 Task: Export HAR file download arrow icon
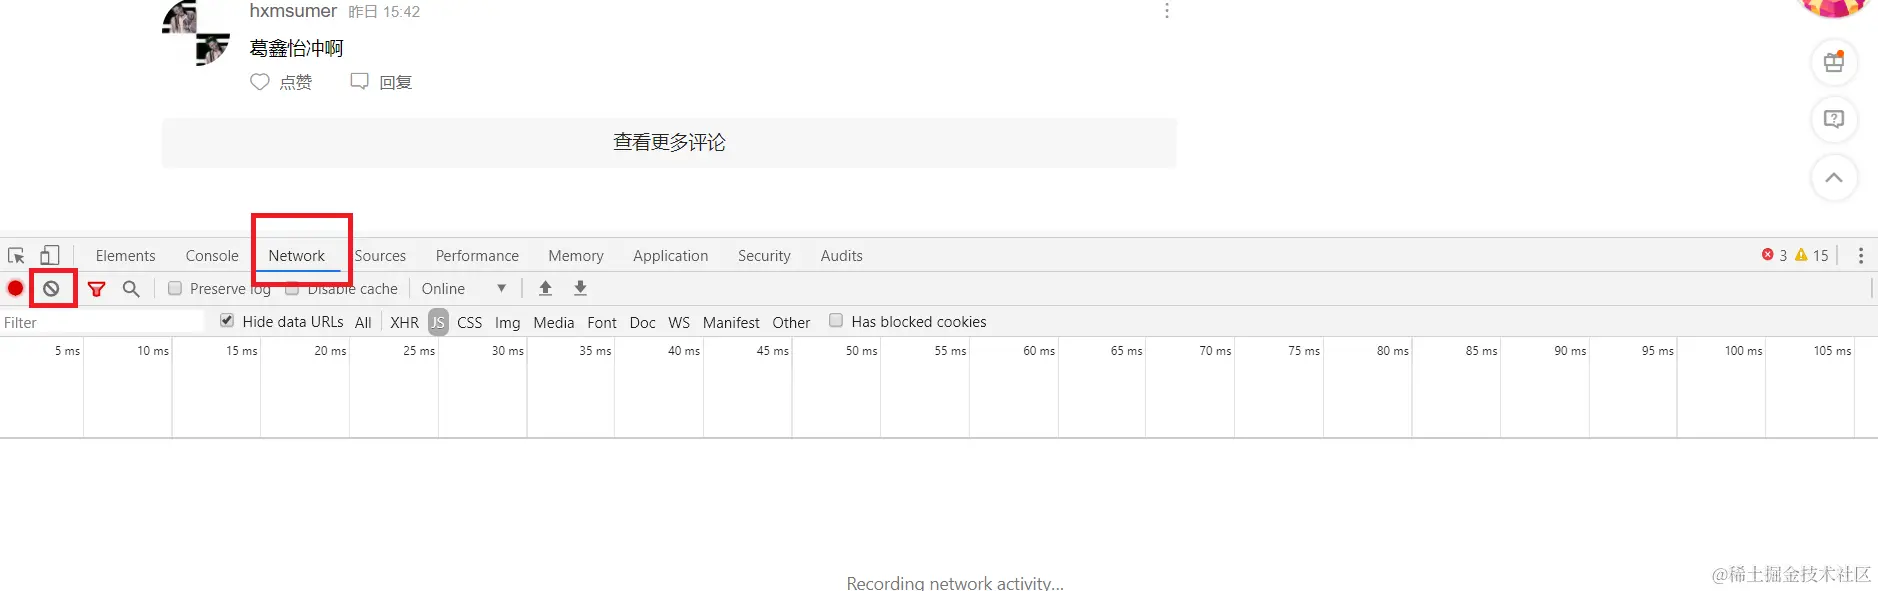(x=580, y=288)
